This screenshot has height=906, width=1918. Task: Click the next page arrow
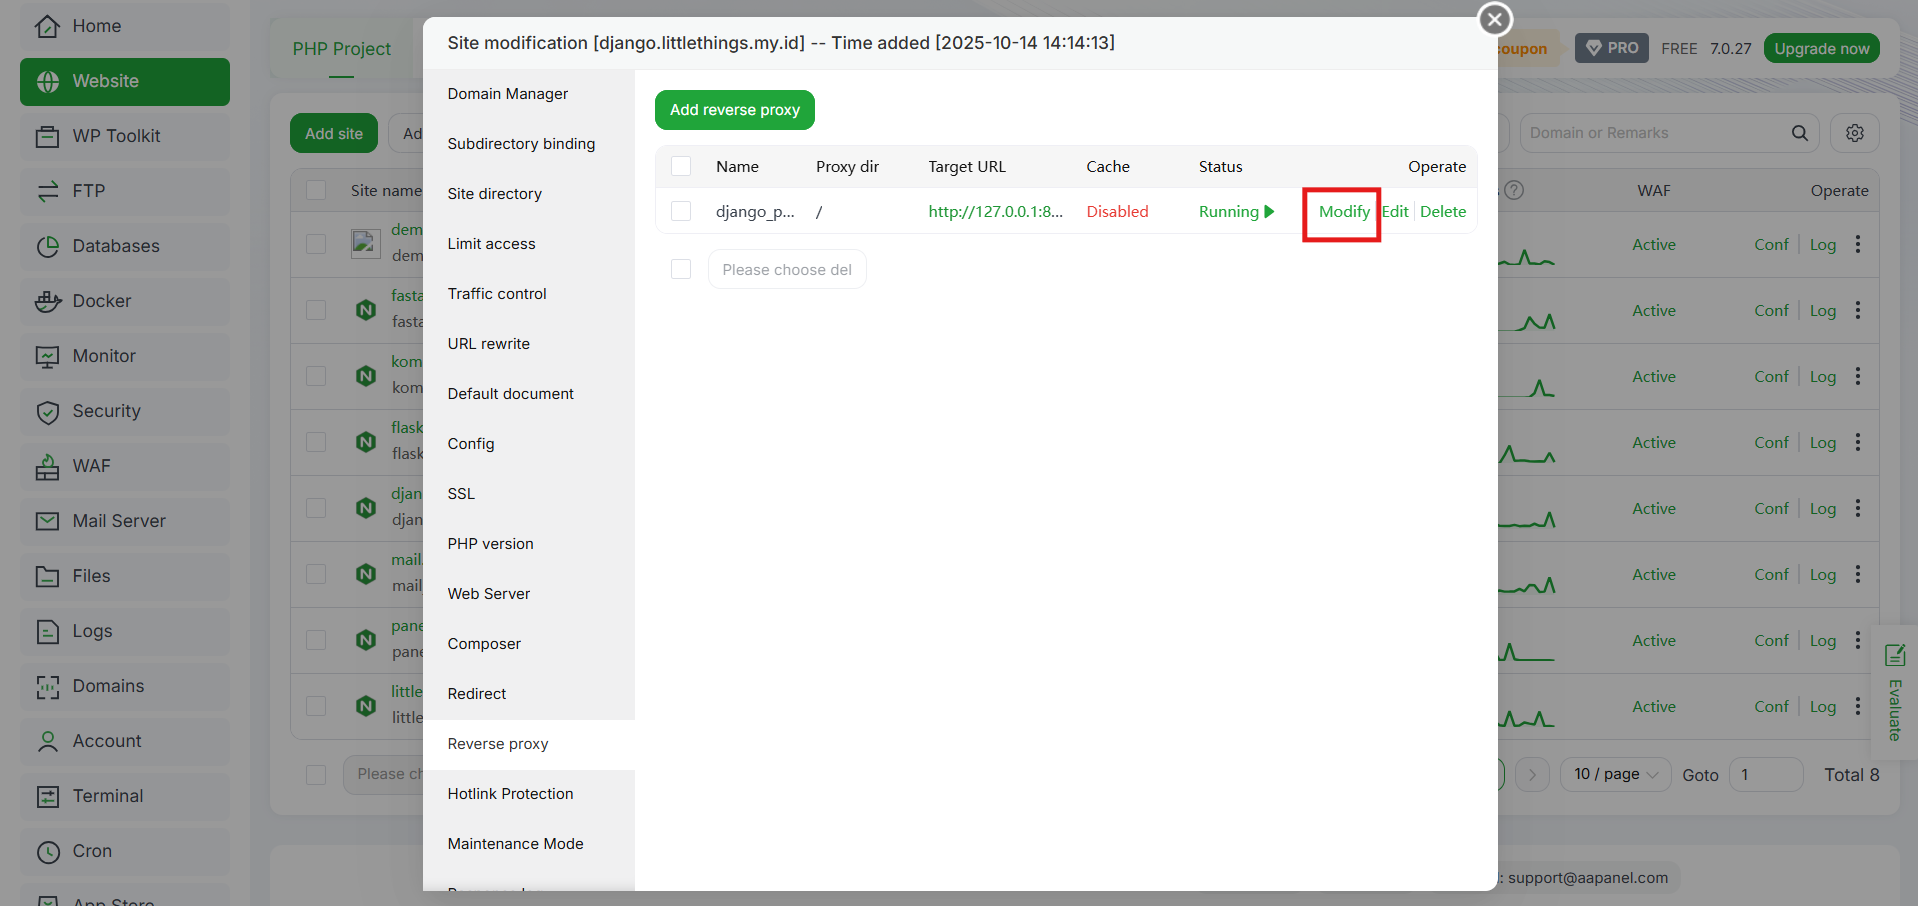click(1532, 774)
